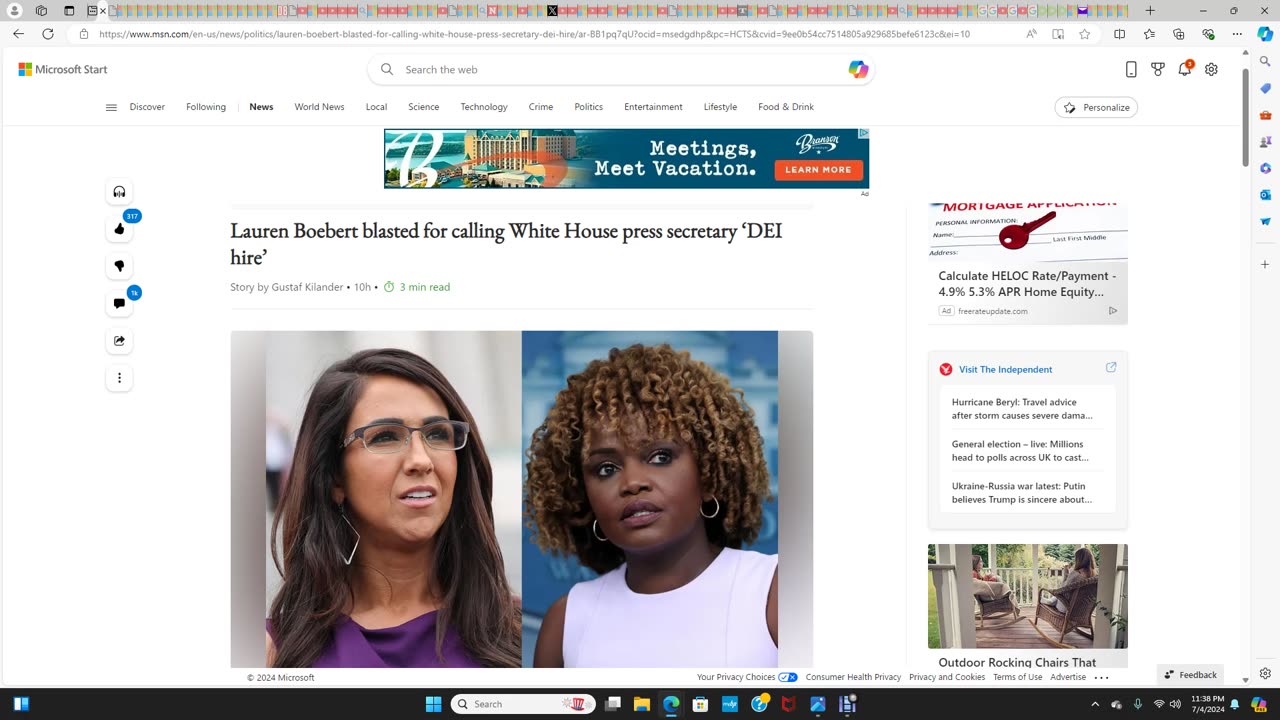
Task: Open Outlook icon in Edge sidebar
Action: point(1265,195)
